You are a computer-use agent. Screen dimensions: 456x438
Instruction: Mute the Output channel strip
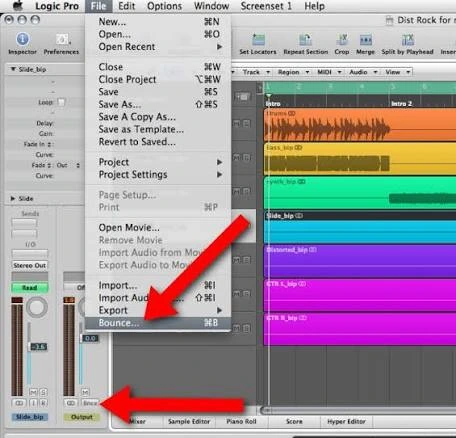[x=85, y=392]
